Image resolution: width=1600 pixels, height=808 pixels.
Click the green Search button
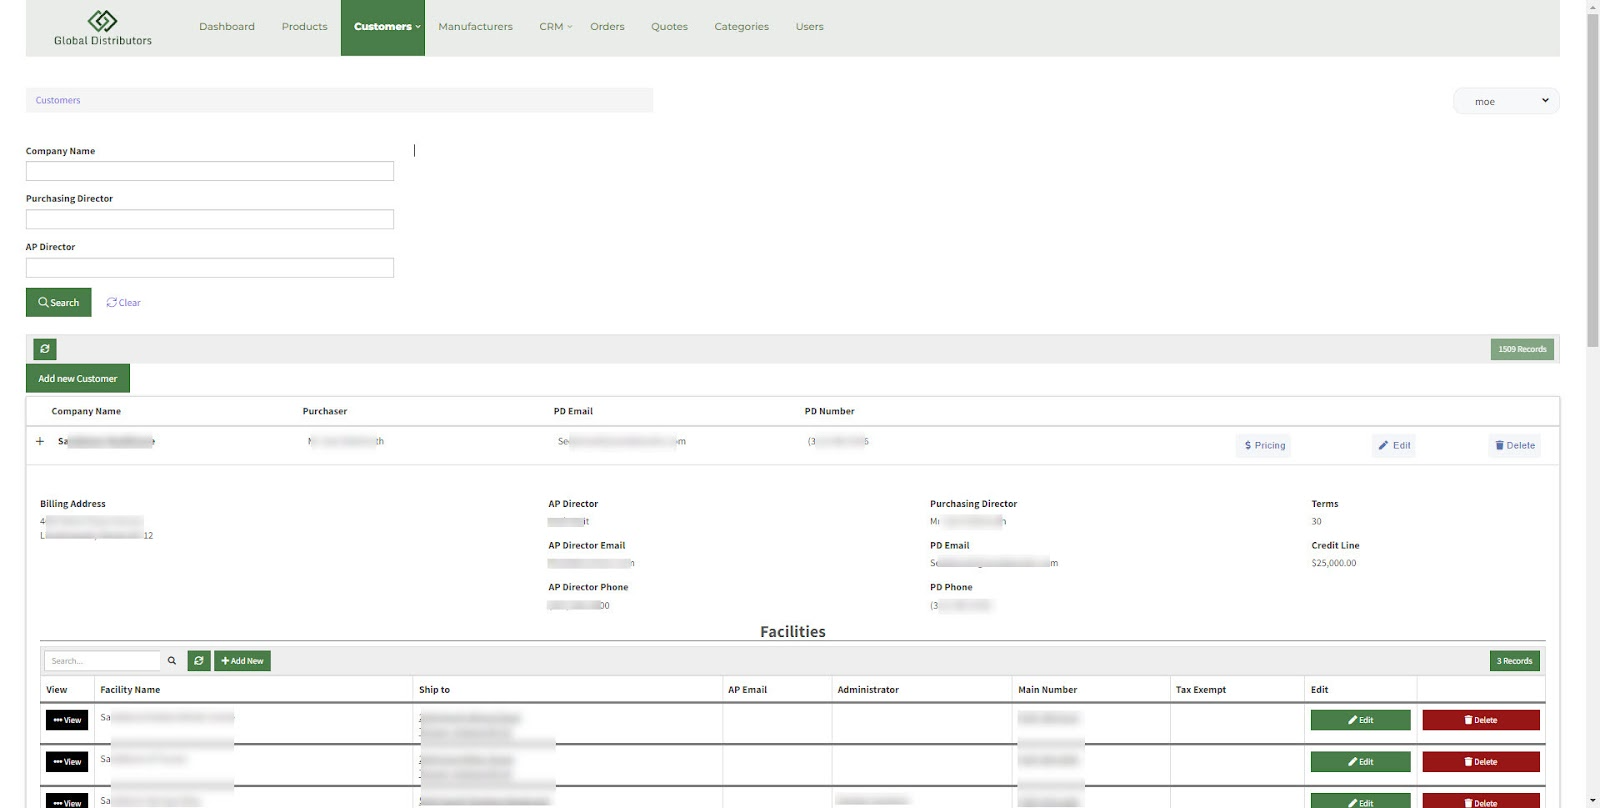click(x=58, y=302)
